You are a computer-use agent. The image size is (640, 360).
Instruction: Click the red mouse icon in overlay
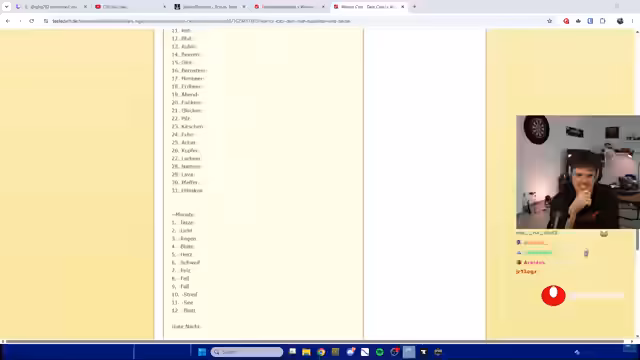(x=553, y=295)
